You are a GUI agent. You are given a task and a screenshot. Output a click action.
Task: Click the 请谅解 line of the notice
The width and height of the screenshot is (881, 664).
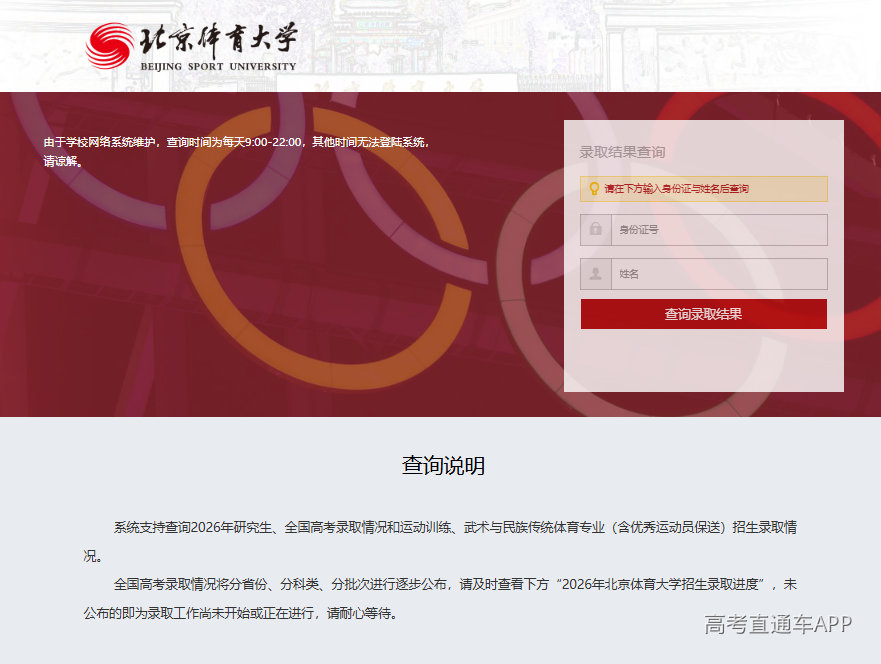point(63,161)
